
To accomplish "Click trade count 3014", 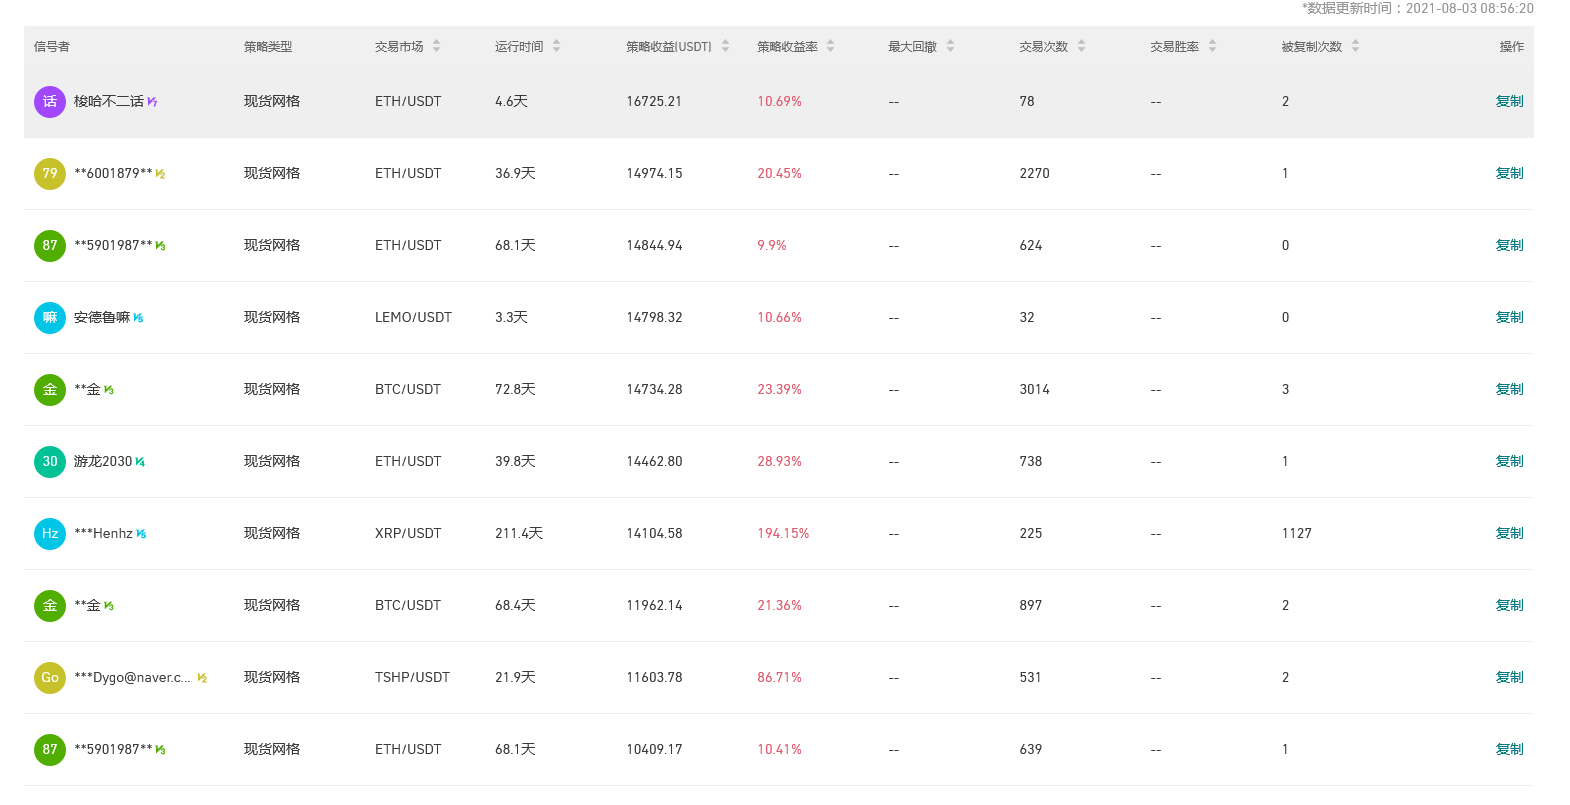I will click(1035, 390).
